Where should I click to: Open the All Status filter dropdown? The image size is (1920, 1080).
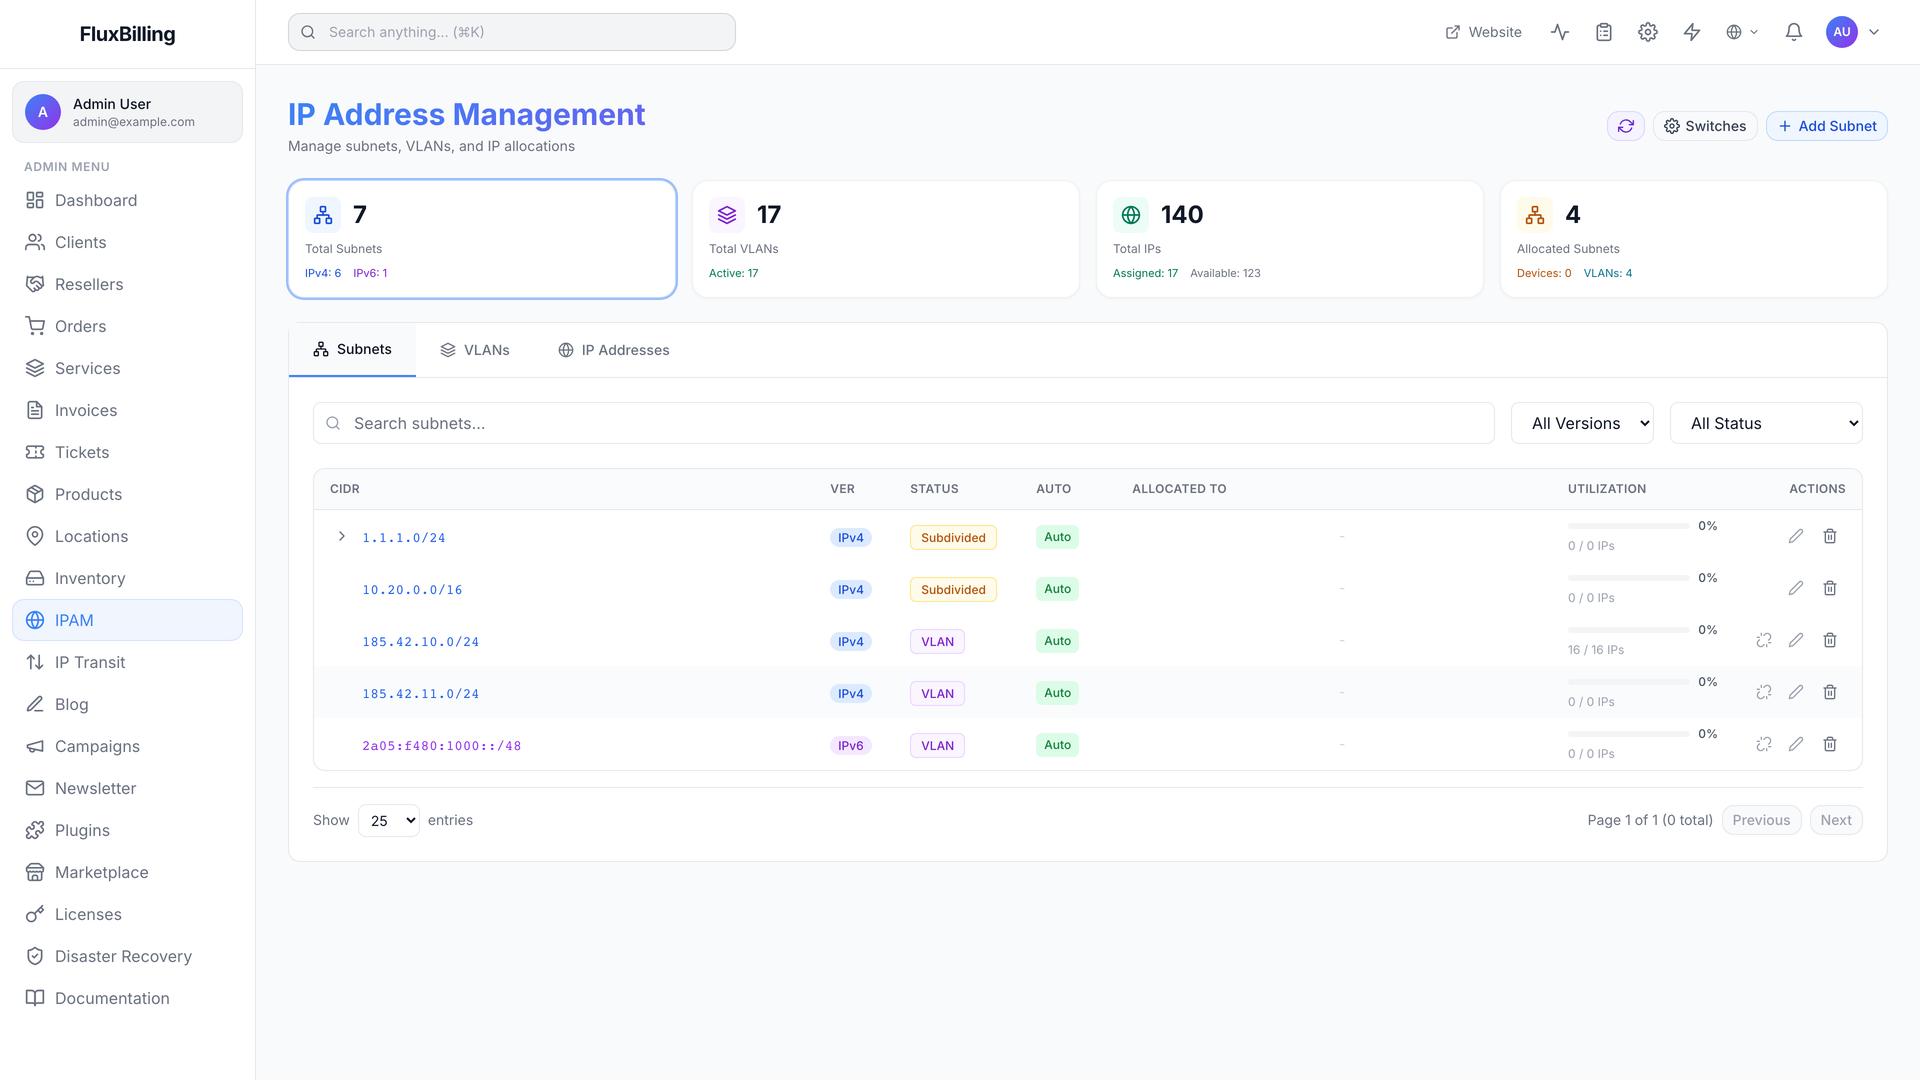[x=1766, y=423]
